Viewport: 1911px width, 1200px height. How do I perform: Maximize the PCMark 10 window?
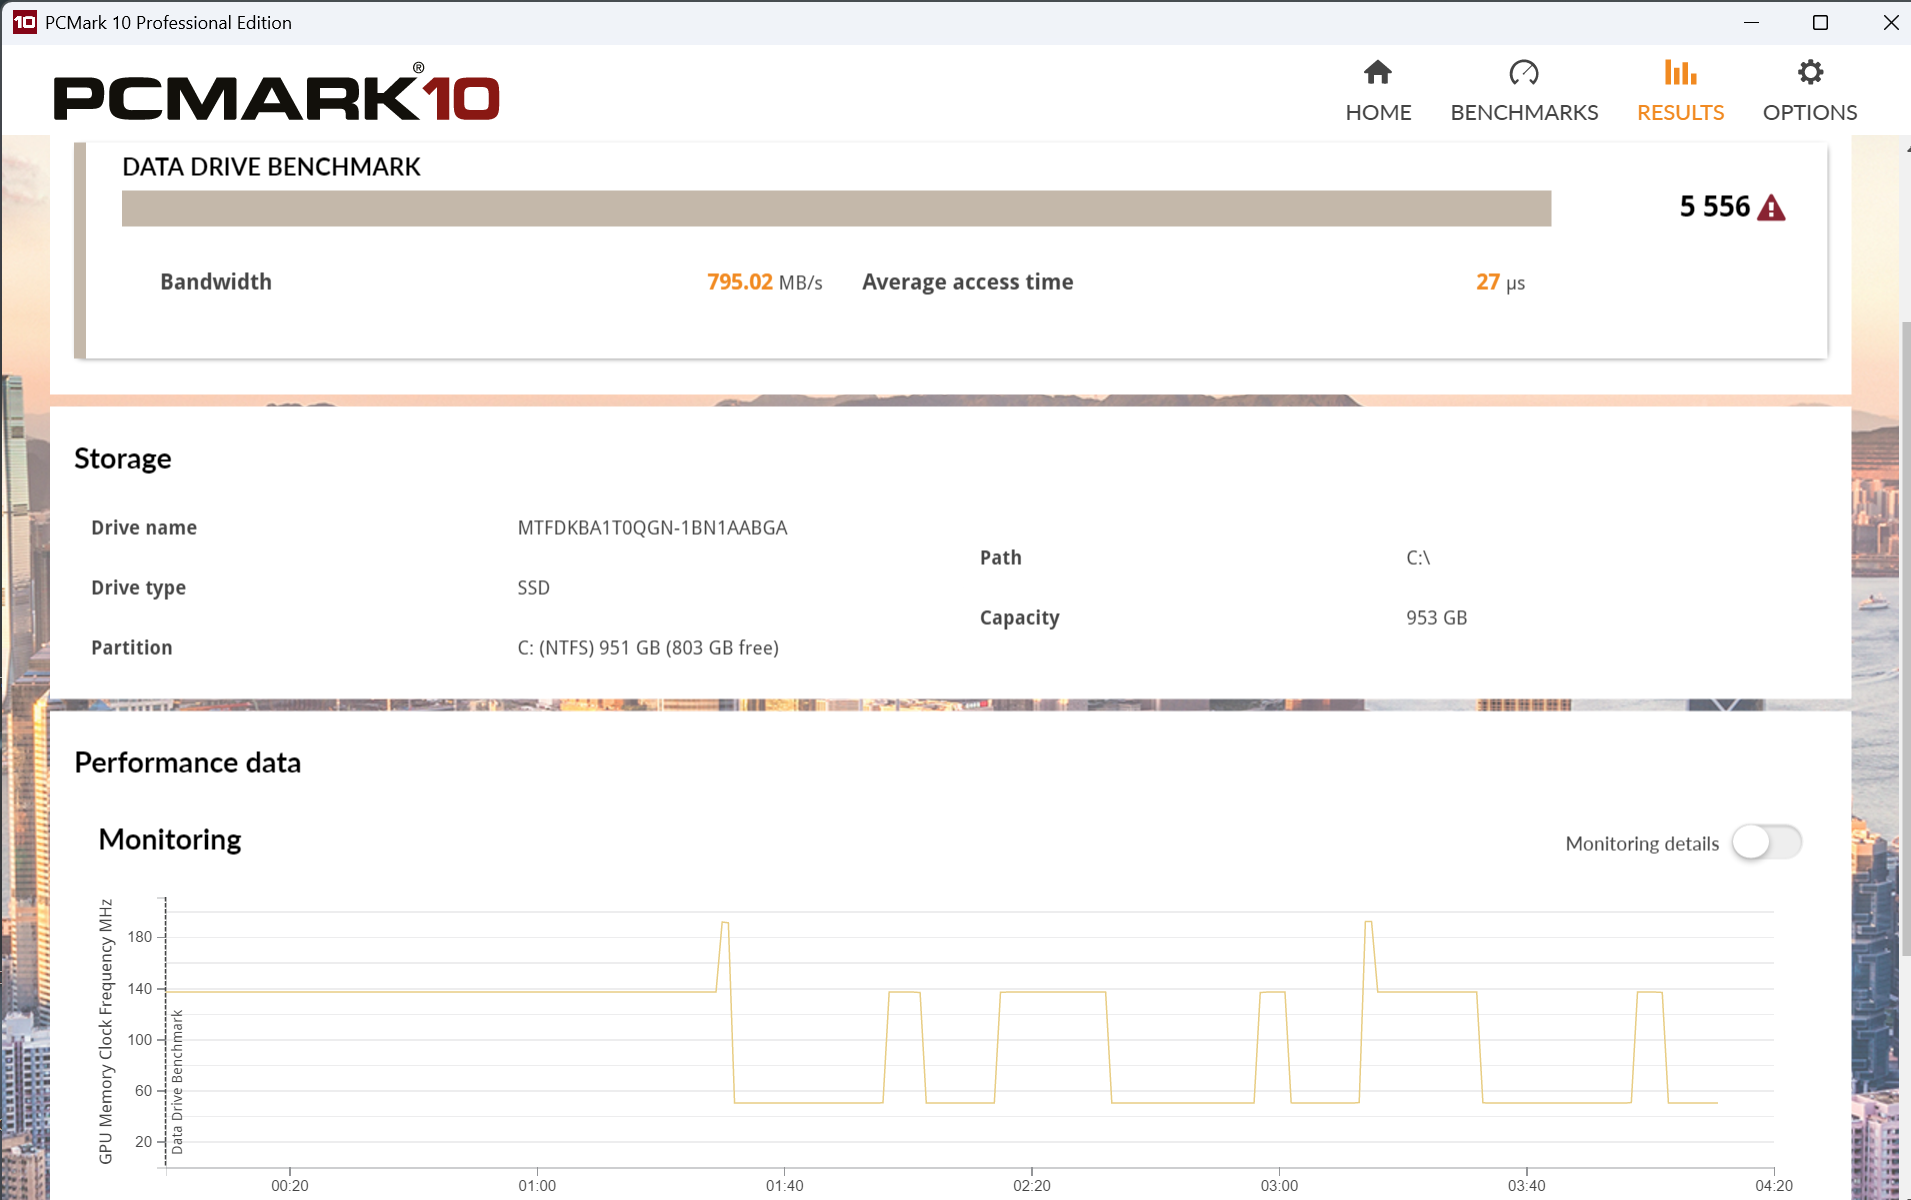[1820, 22]
